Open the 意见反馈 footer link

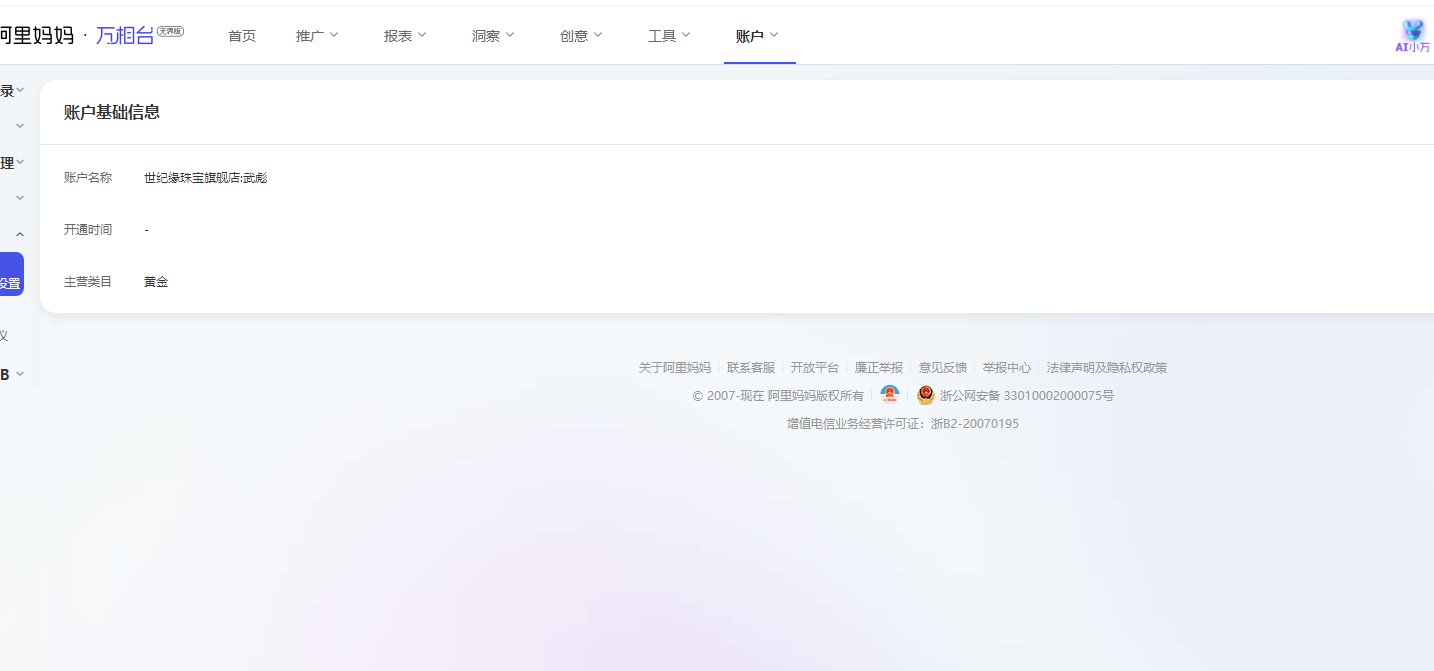(x=943, y=368)
